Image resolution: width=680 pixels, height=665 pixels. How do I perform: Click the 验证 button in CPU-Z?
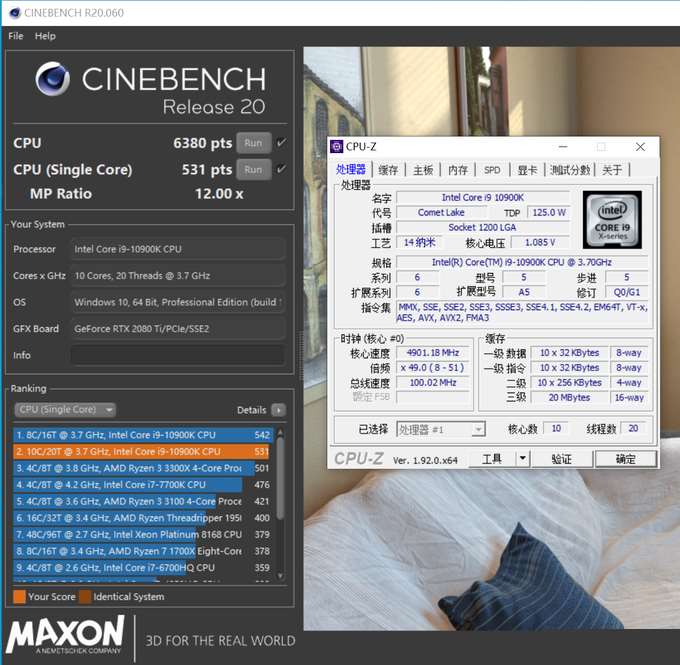pyautogui.click(x=562, y=459)
